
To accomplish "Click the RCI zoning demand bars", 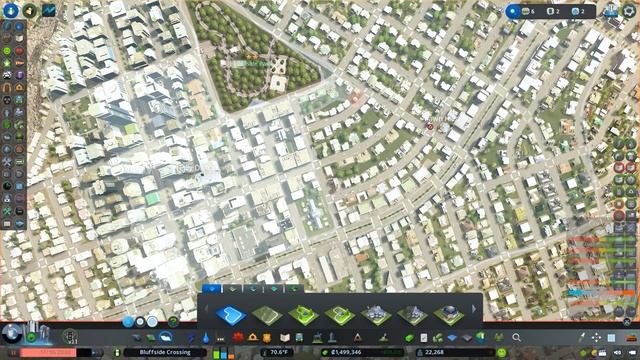I will [223, 353].
